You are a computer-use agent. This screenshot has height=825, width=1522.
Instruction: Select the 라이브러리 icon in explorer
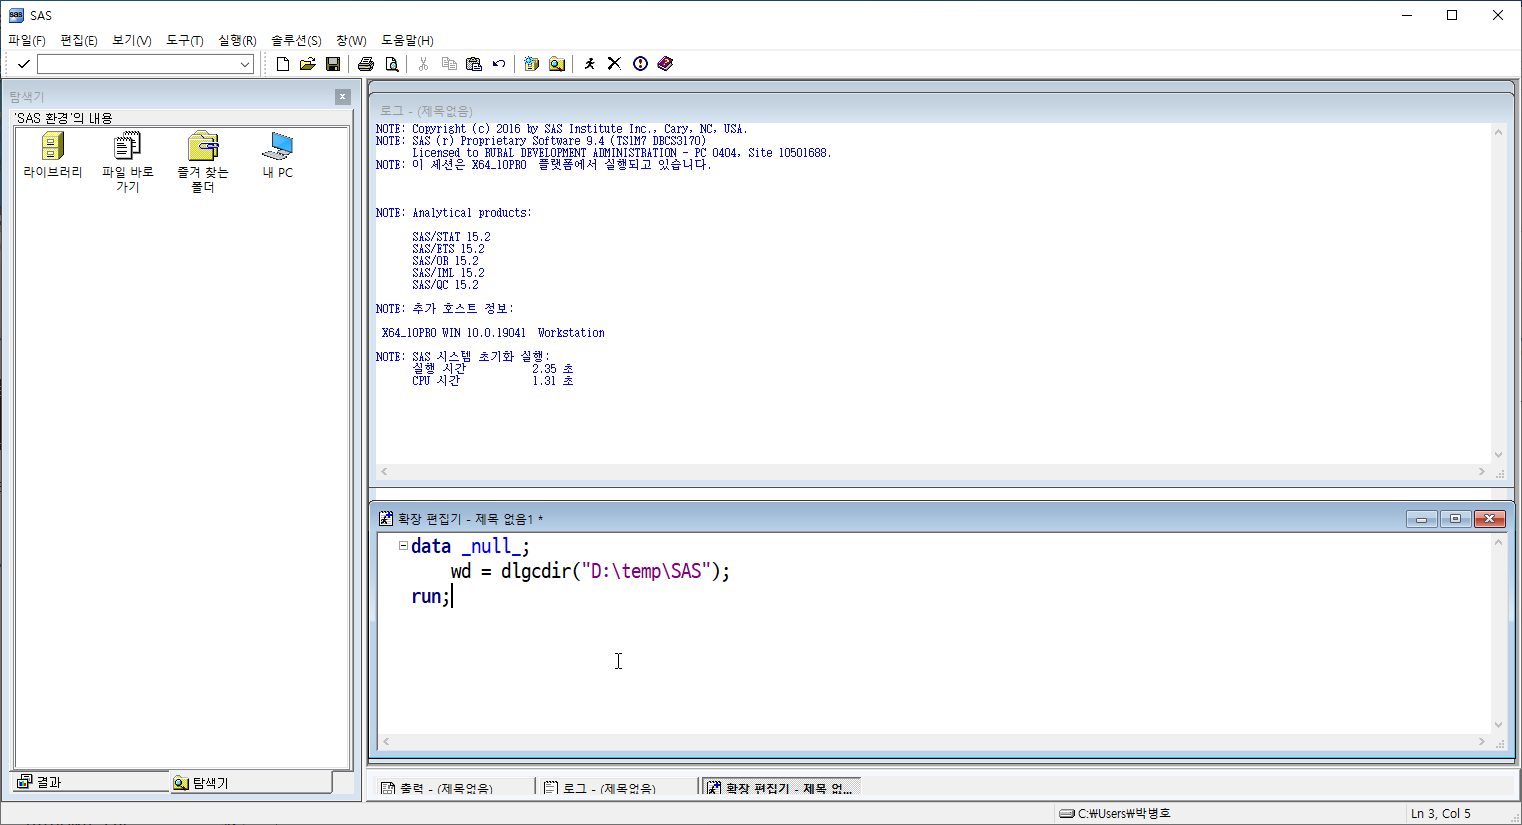(x=53, y=157)
